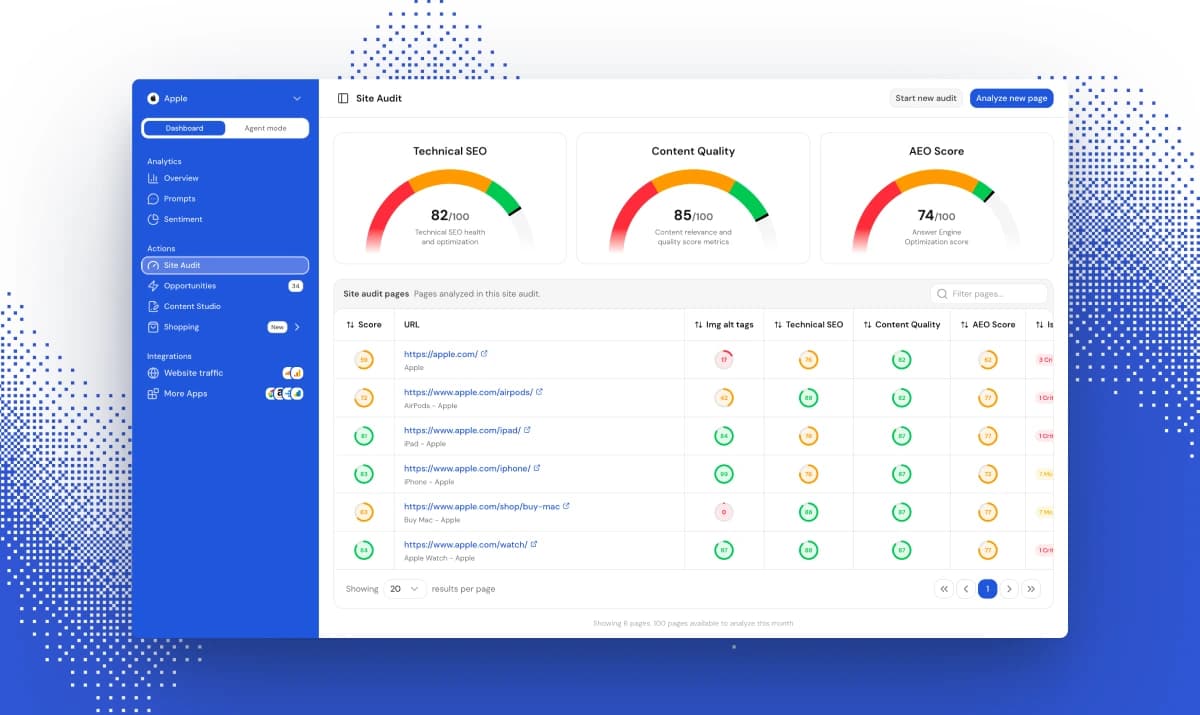Open external link icon beside the watch URL
The width and height of the screenshot is (1200, 715).
pyautogui.click(x=534, y=543)
